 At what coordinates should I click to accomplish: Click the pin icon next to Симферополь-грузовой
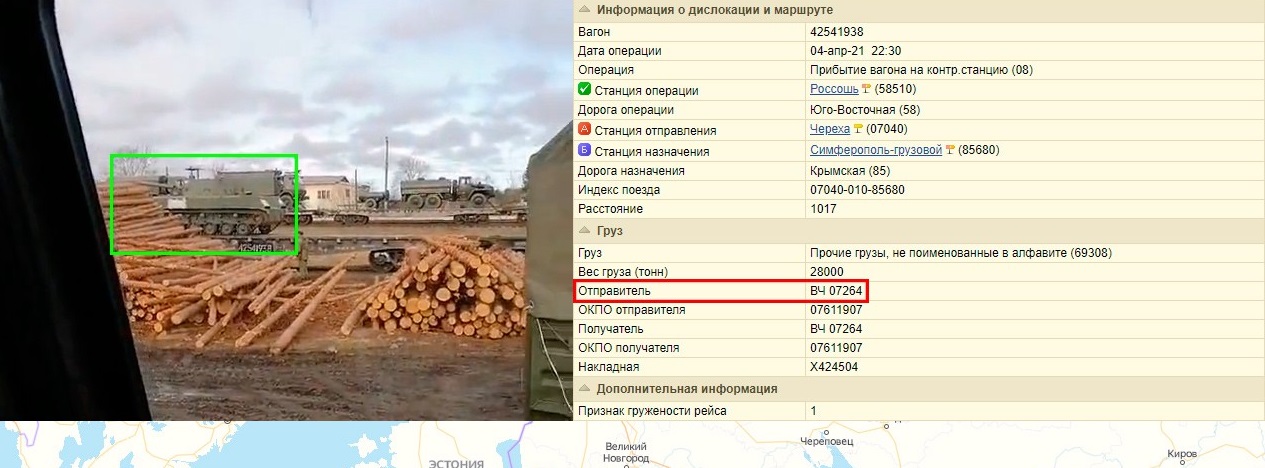[950, 150]
